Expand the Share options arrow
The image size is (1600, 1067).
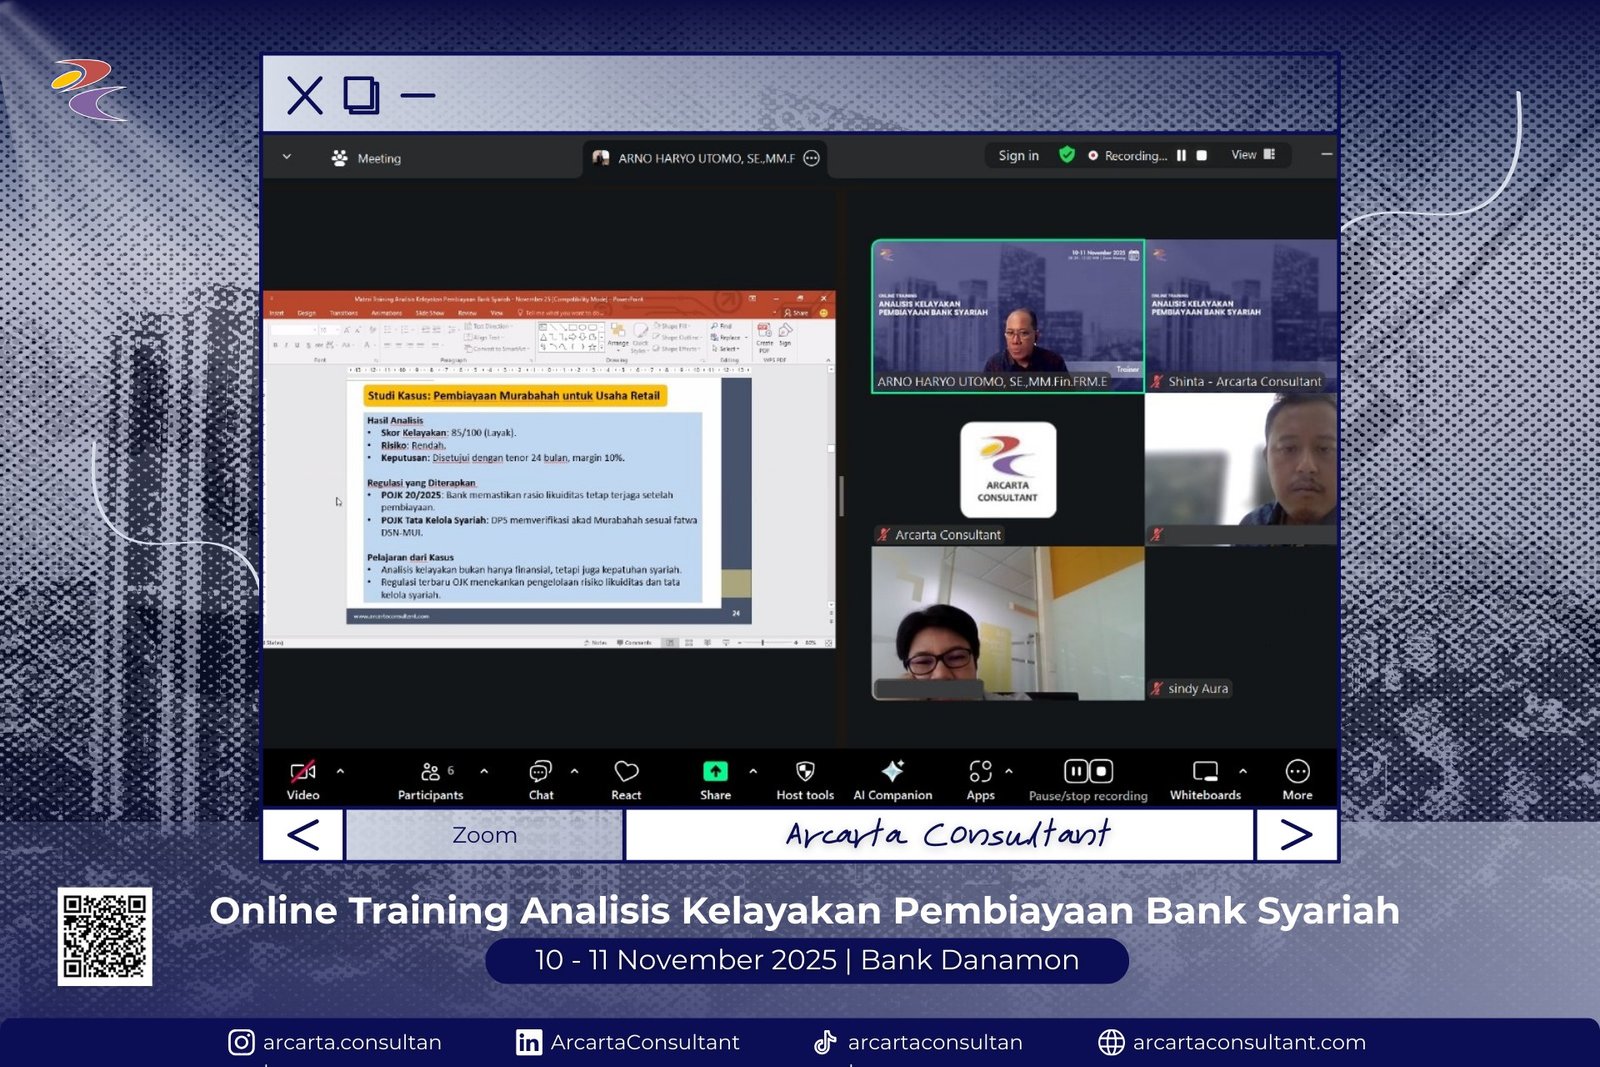pos(753,771)
